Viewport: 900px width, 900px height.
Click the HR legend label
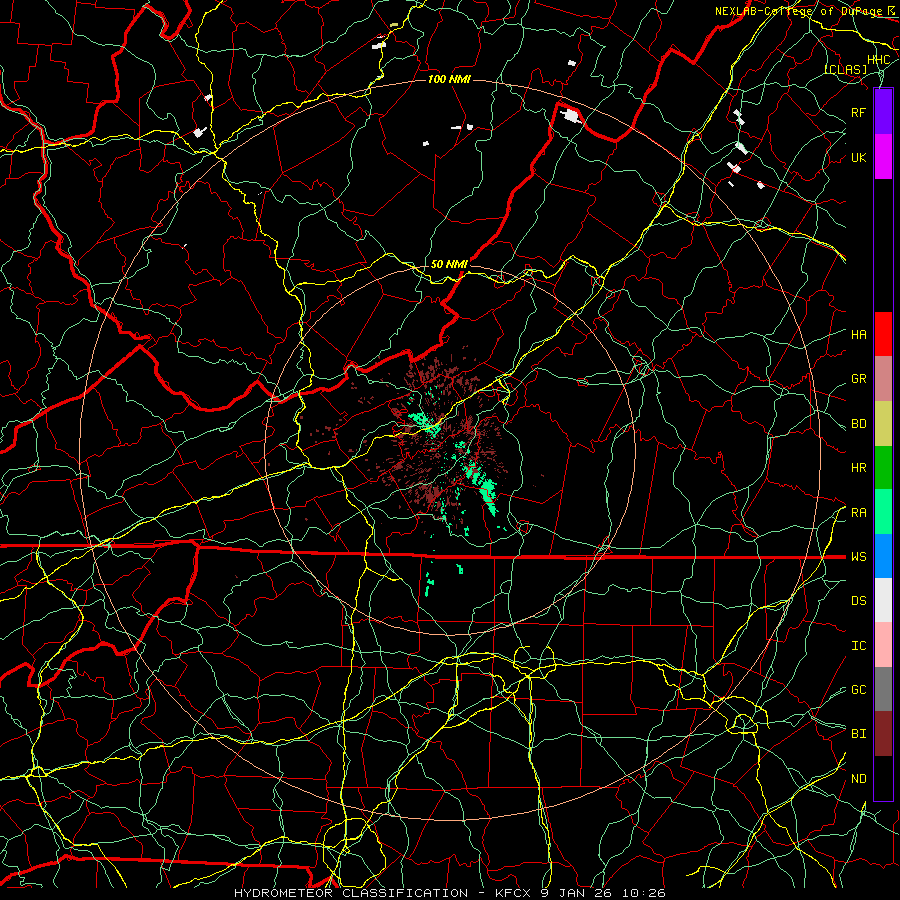[x=858, y=468]
